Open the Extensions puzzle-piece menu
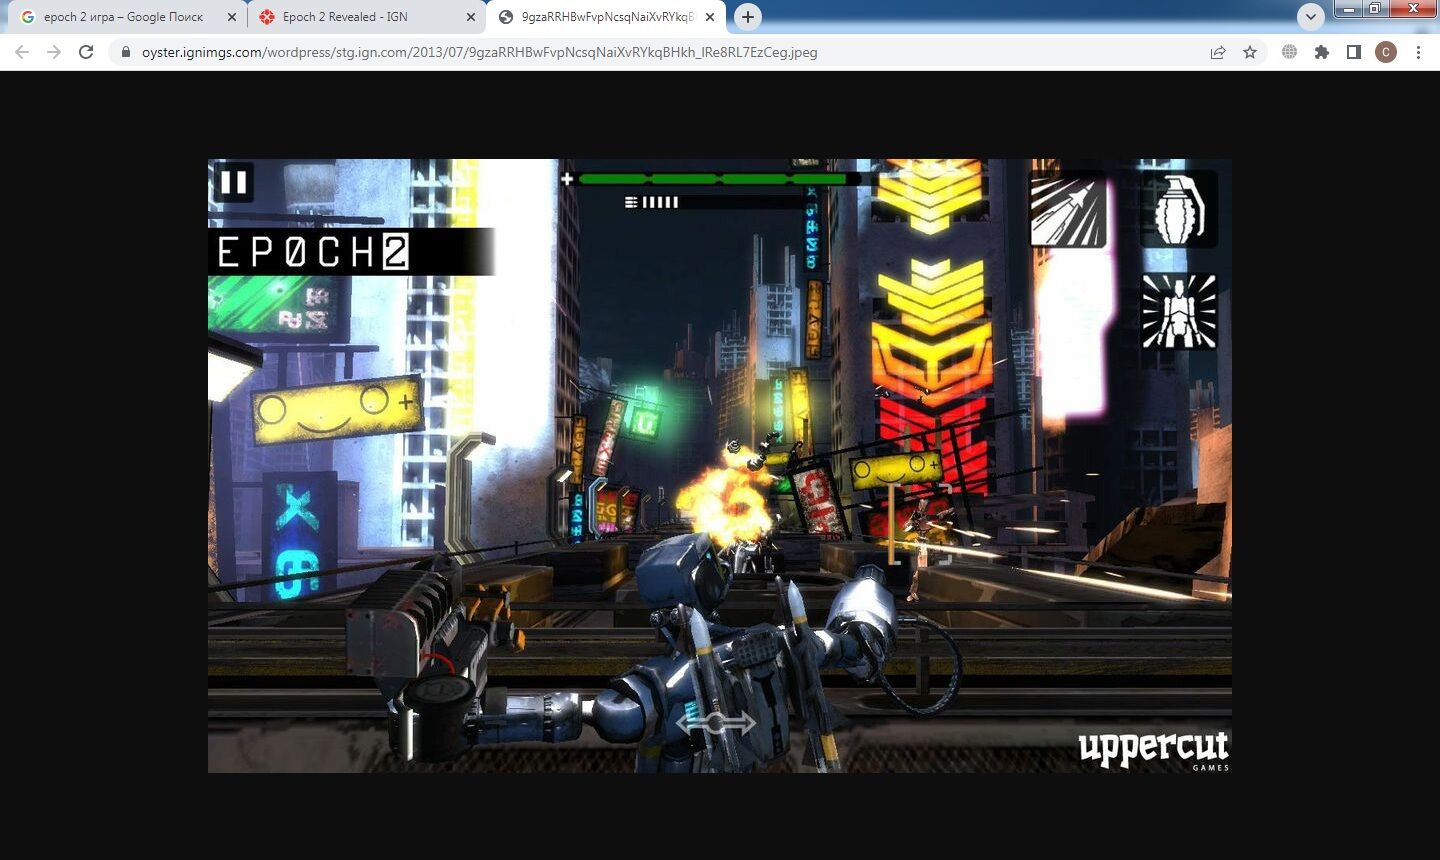1440x860 pixels. pyautogui.click(x=1322, y=52)
